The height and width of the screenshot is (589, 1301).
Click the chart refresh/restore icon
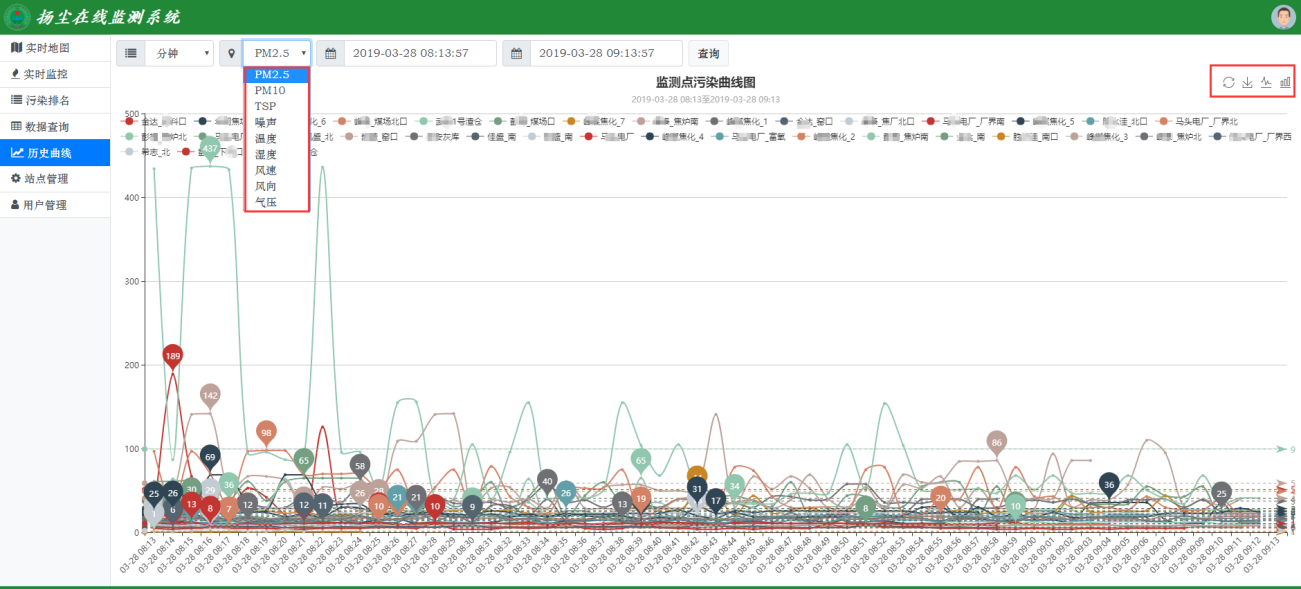click(x=1228, y=82)
